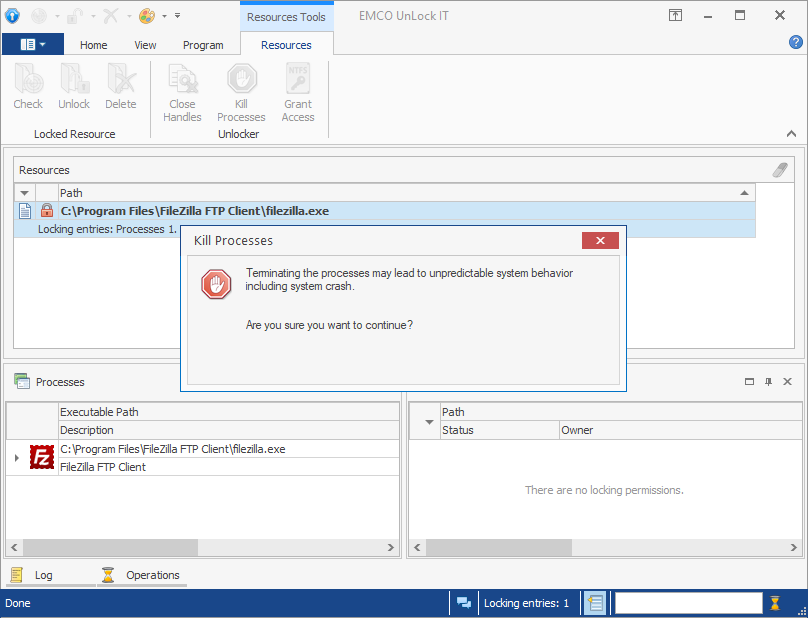Click the FileZilla process icon
Viewport: 808px width, 618px height.
(x=42, y=457)
